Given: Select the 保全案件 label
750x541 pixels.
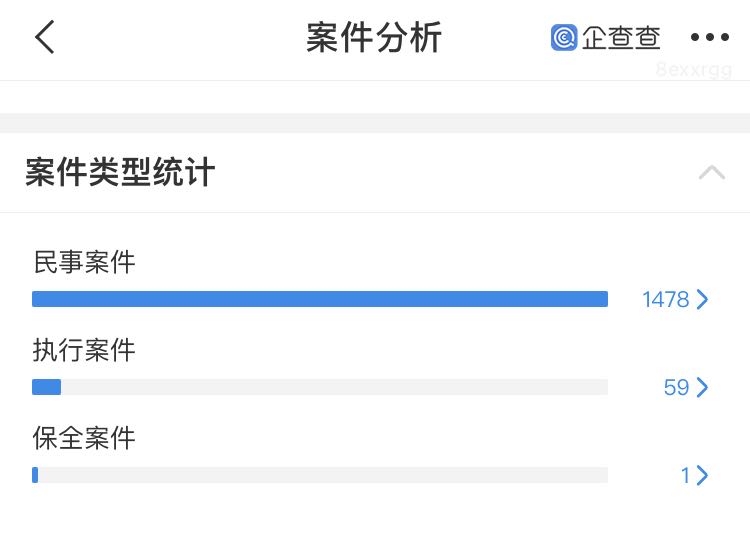Looking at the screenshot, I should point(84,439).
